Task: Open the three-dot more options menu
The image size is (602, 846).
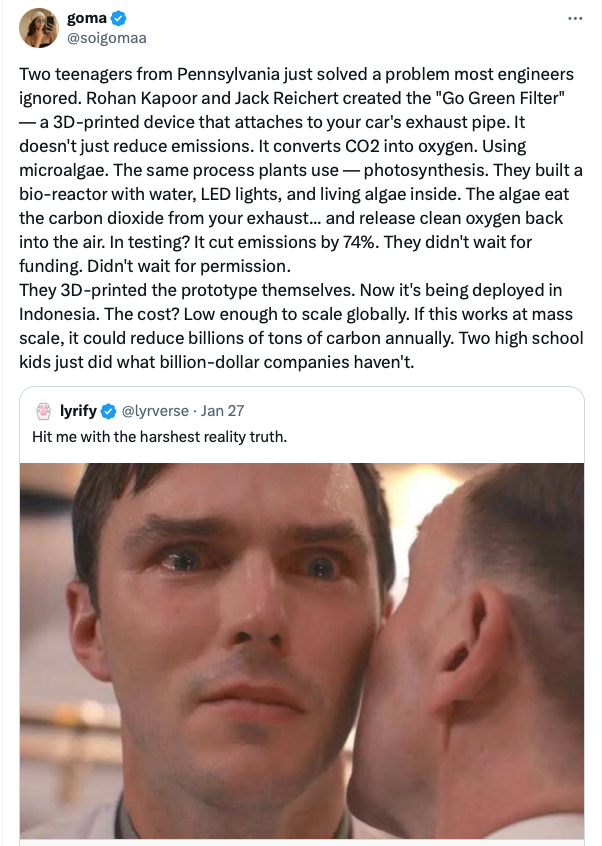Action: 574,18
